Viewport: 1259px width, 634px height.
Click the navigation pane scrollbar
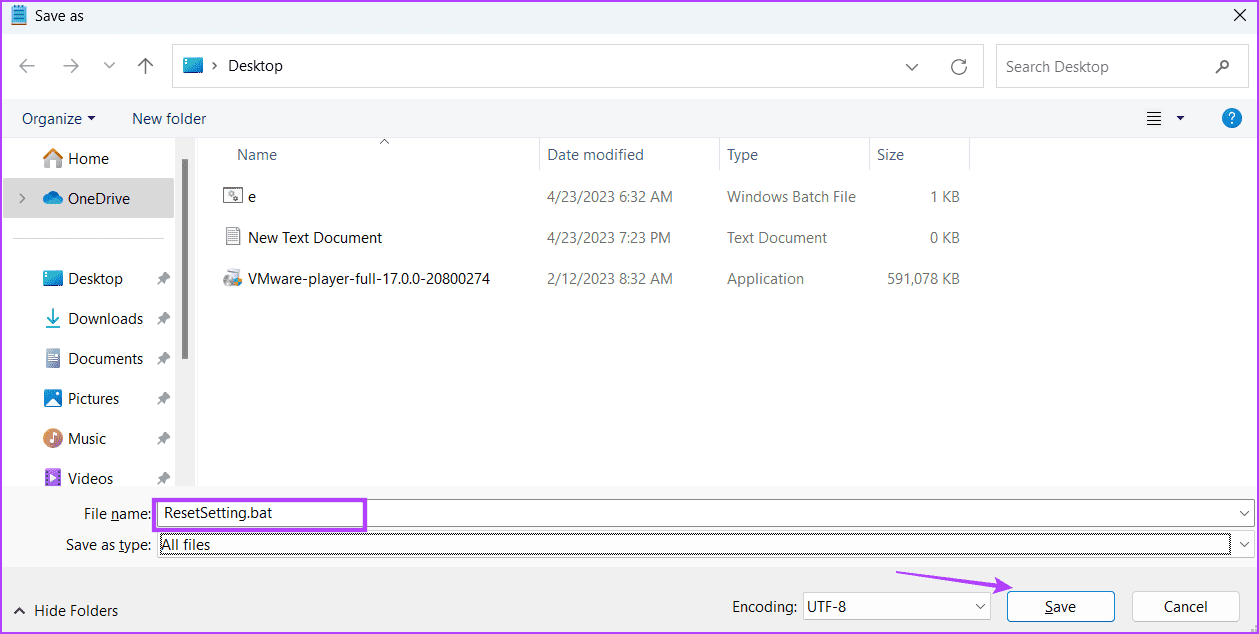pyautogui.click(x=184, y=260)
